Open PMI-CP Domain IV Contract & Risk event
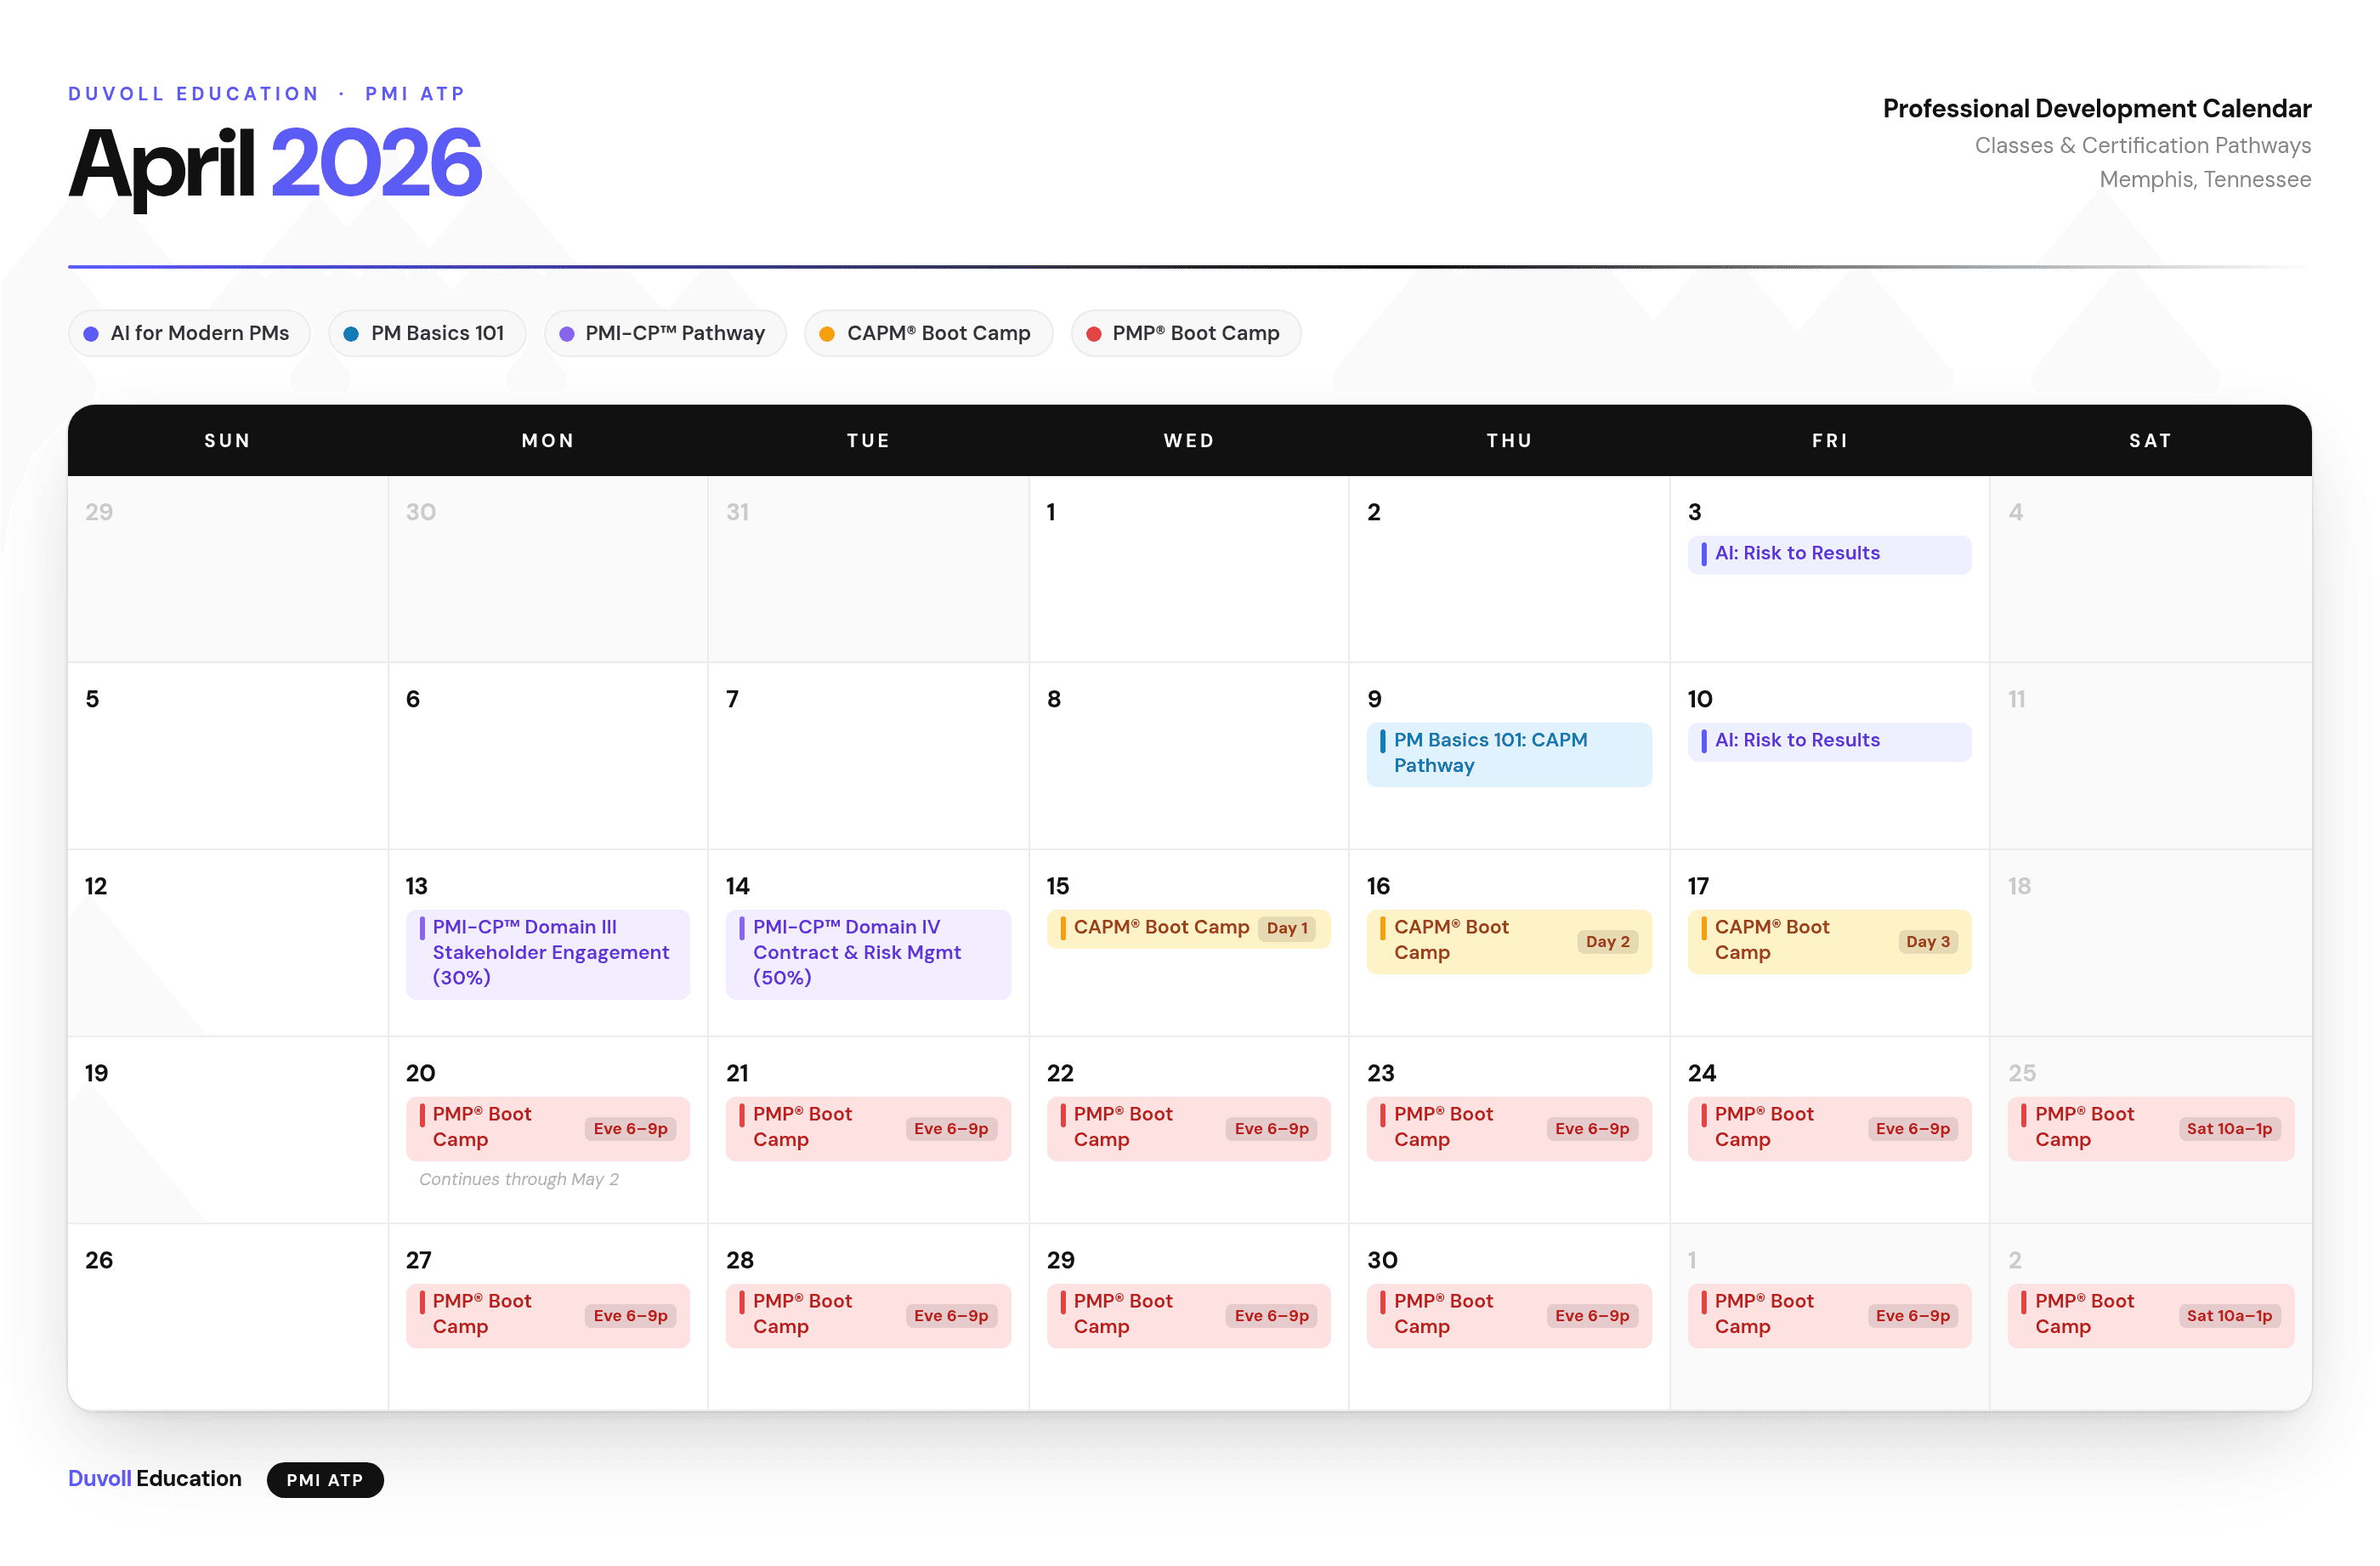The width and height of the screenshot is (2380, 1566). point(868,953)
